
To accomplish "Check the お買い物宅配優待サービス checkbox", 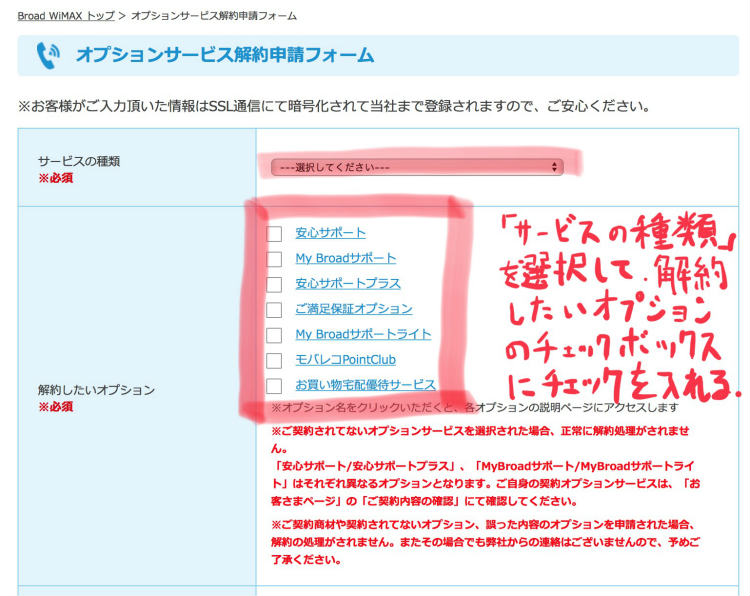I will [x=274, y=386].
